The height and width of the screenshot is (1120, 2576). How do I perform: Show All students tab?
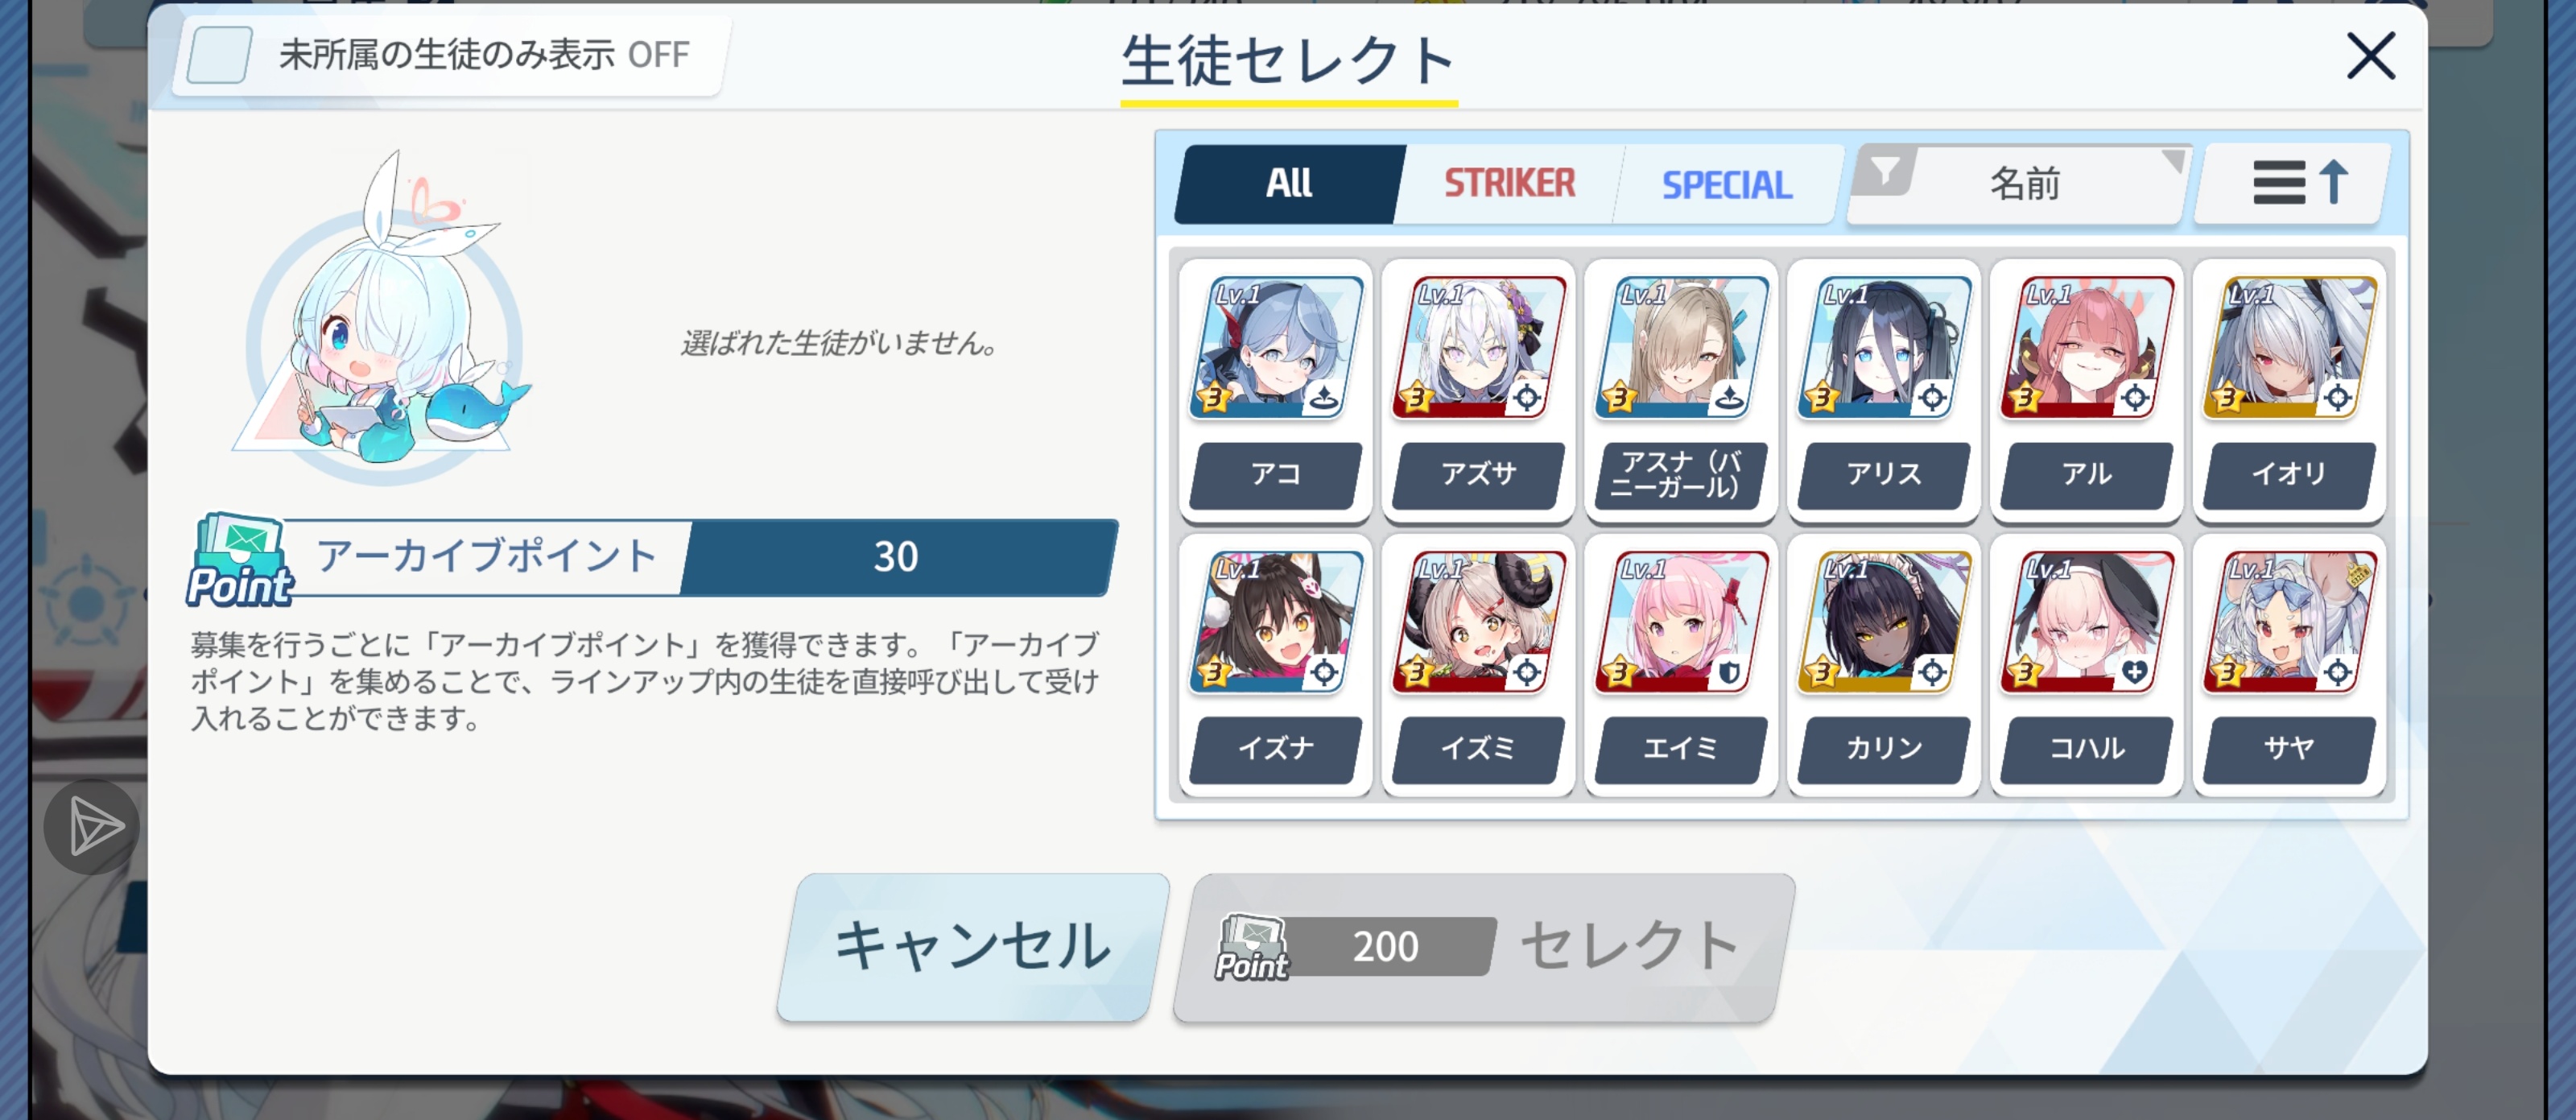tap(1290, 184)
